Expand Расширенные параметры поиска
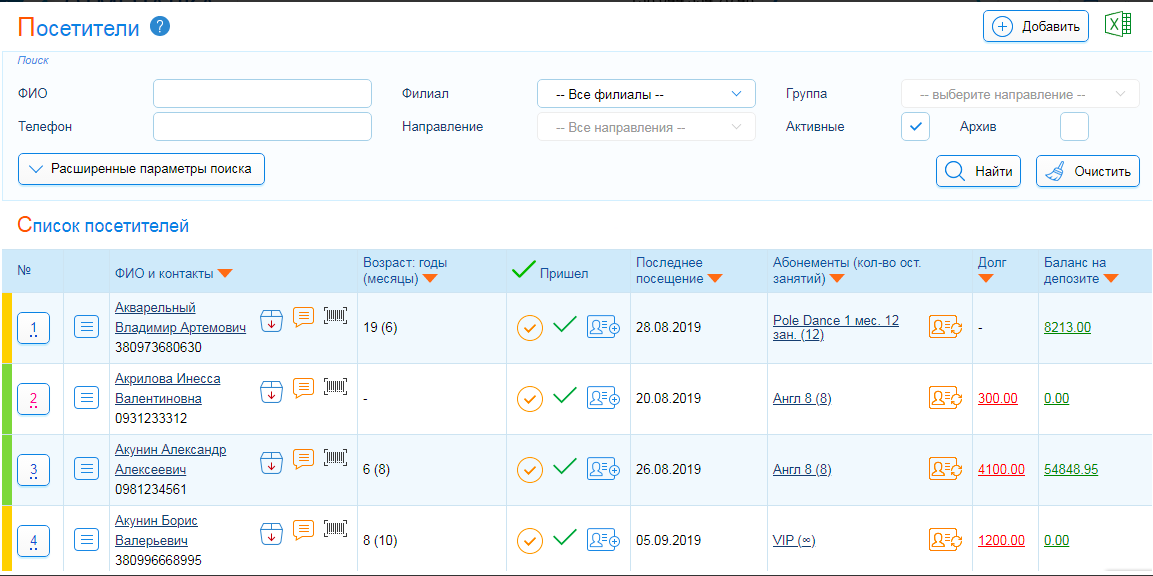The height and width of the screenshot is (576, 1153). tap(141, 169)
